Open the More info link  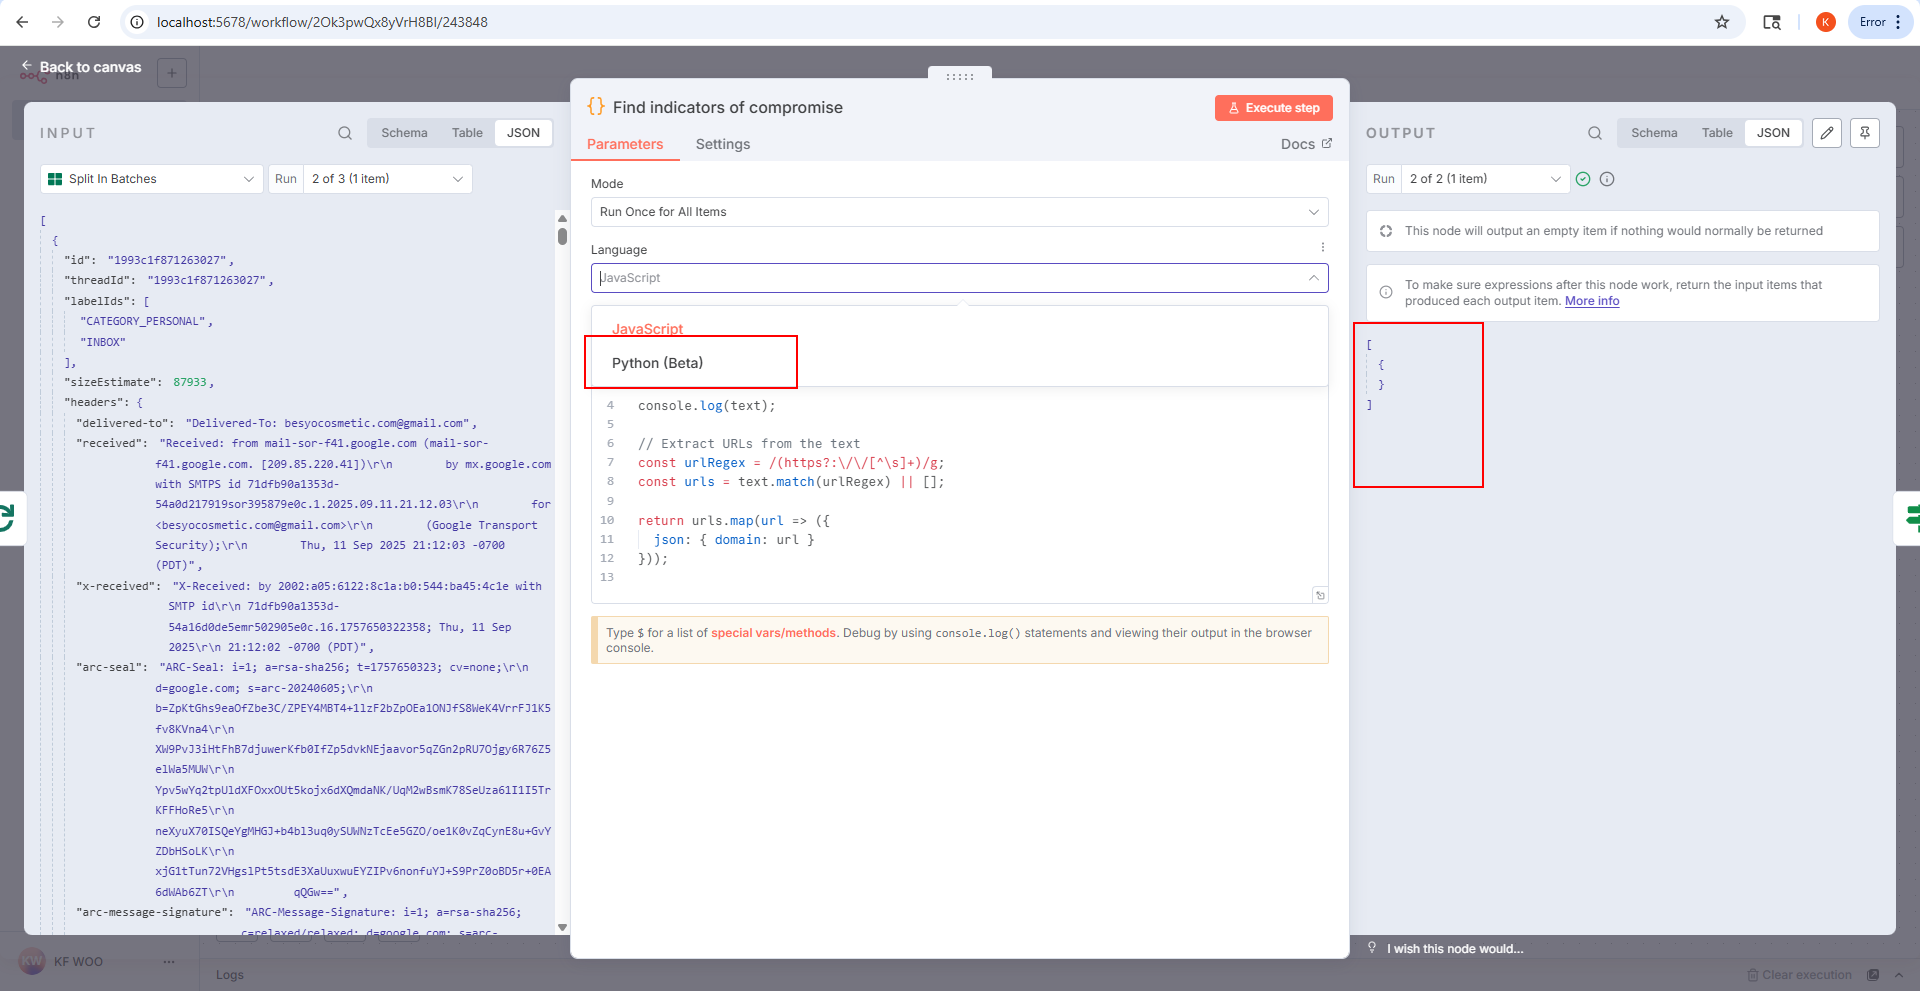tap(1592, 301)
